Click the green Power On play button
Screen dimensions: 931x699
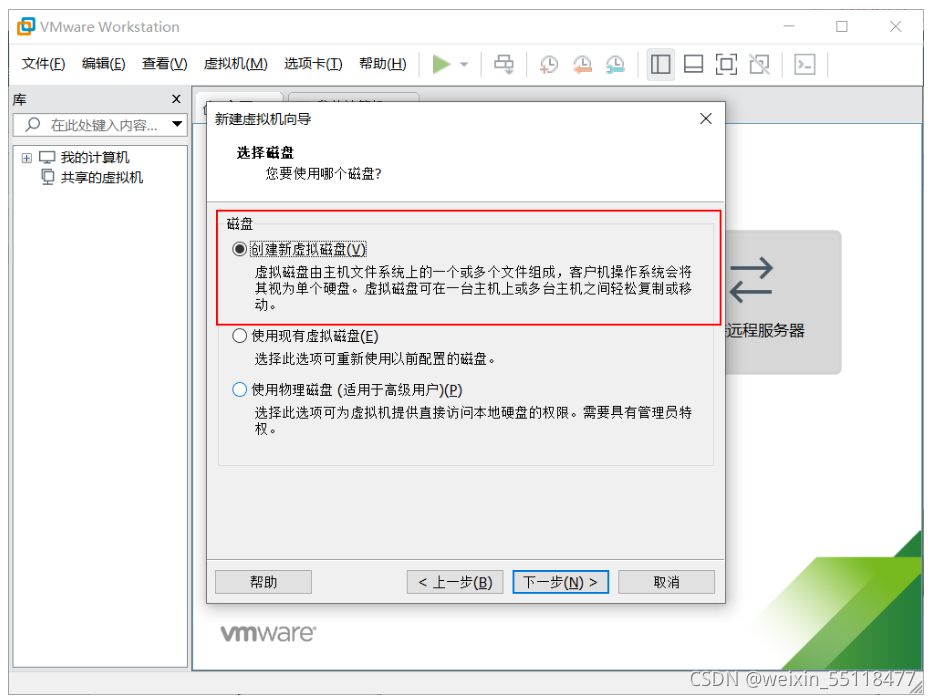click(441, 64)
